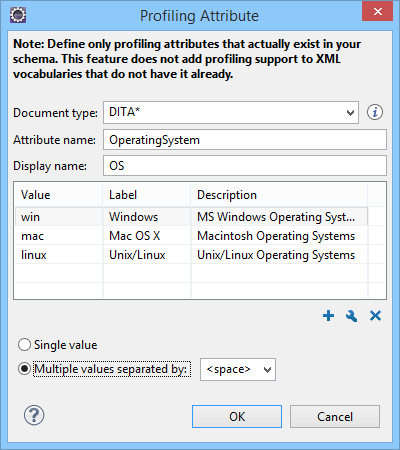400x450 pixels.
Task: Click the blue X delete value icon
Action: (x=375, y=316)
